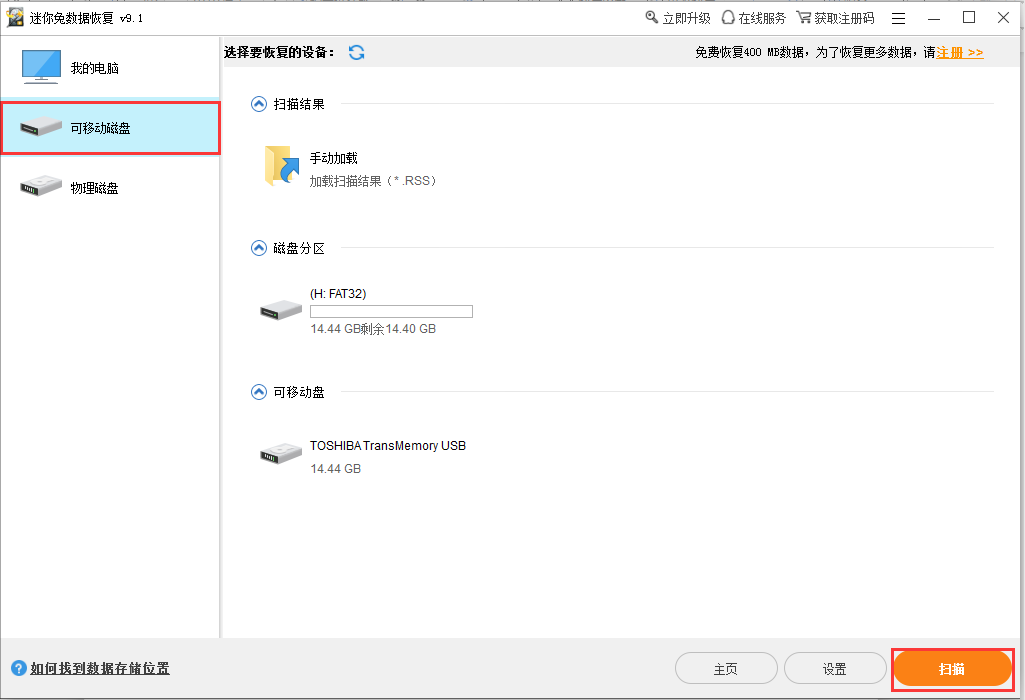Click the upgrade now key icon

[x=652, y=17]
